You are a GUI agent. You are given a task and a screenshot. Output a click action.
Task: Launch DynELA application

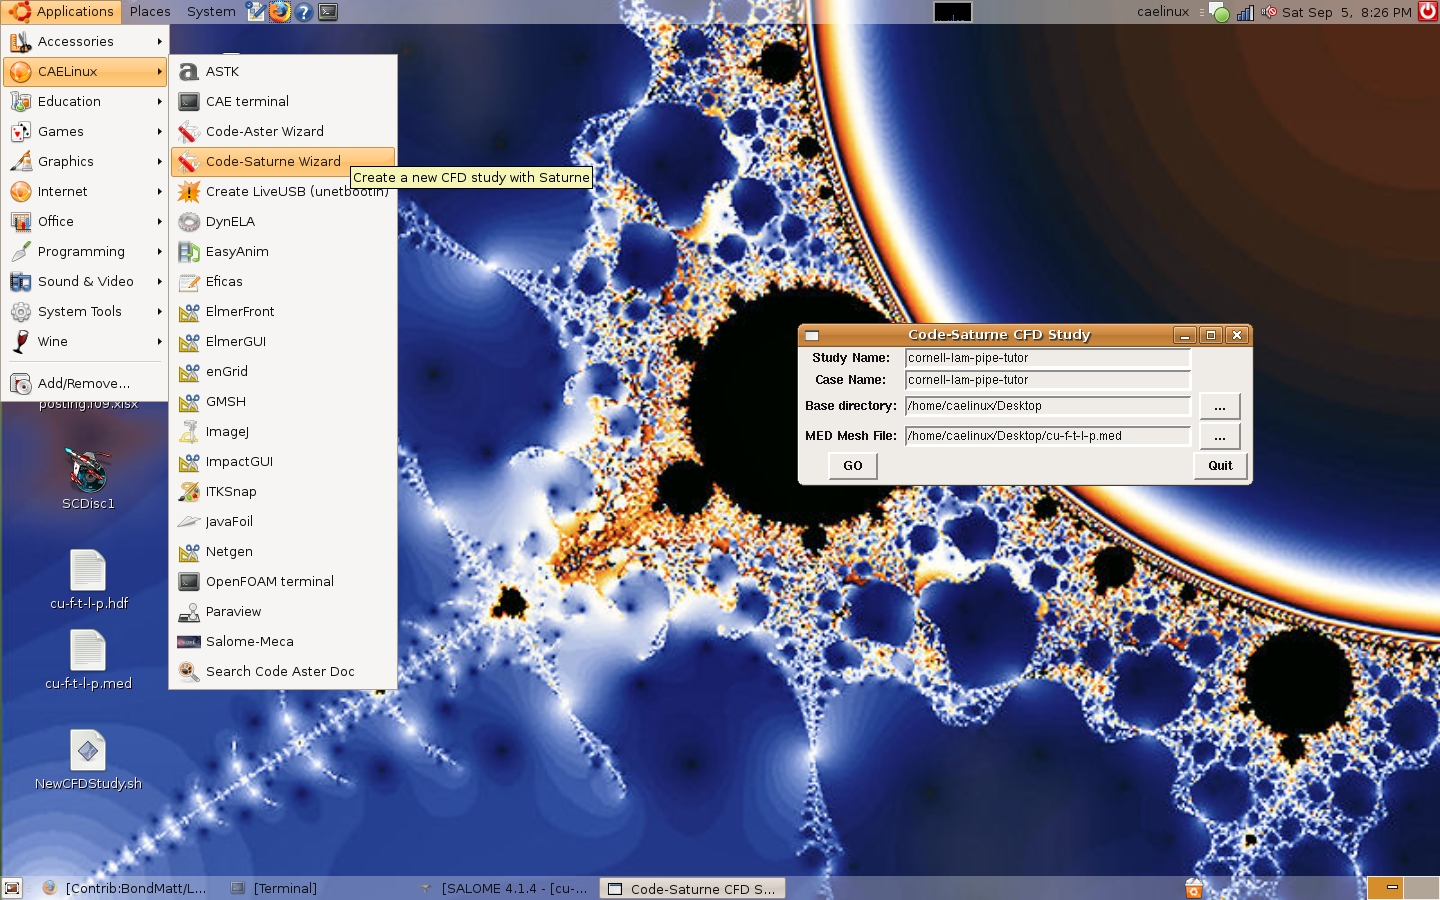283,221
